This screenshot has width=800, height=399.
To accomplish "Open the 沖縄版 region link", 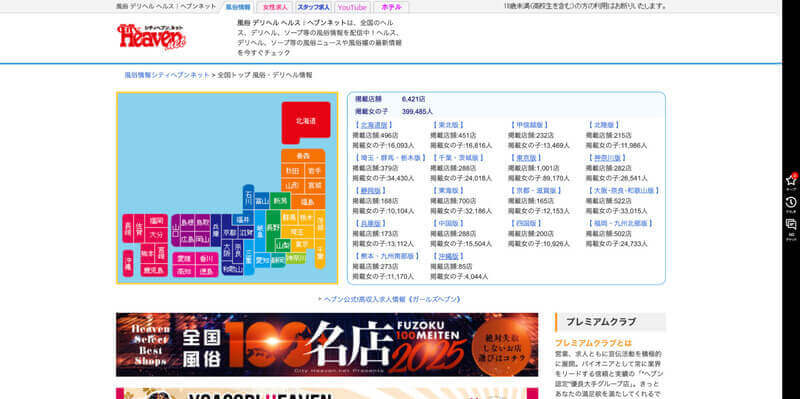I will point(447,256).
